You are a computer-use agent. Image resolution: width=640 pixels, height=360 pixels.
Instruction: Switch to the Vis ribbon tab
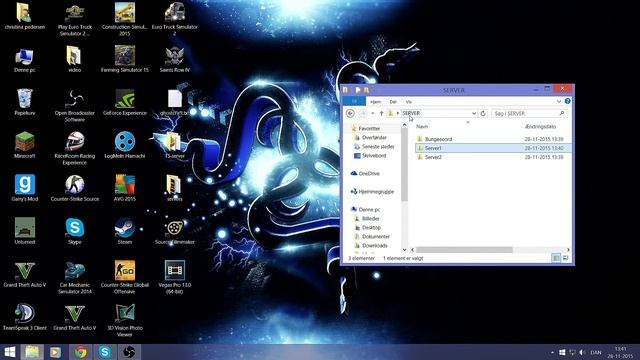pos(409,102)
